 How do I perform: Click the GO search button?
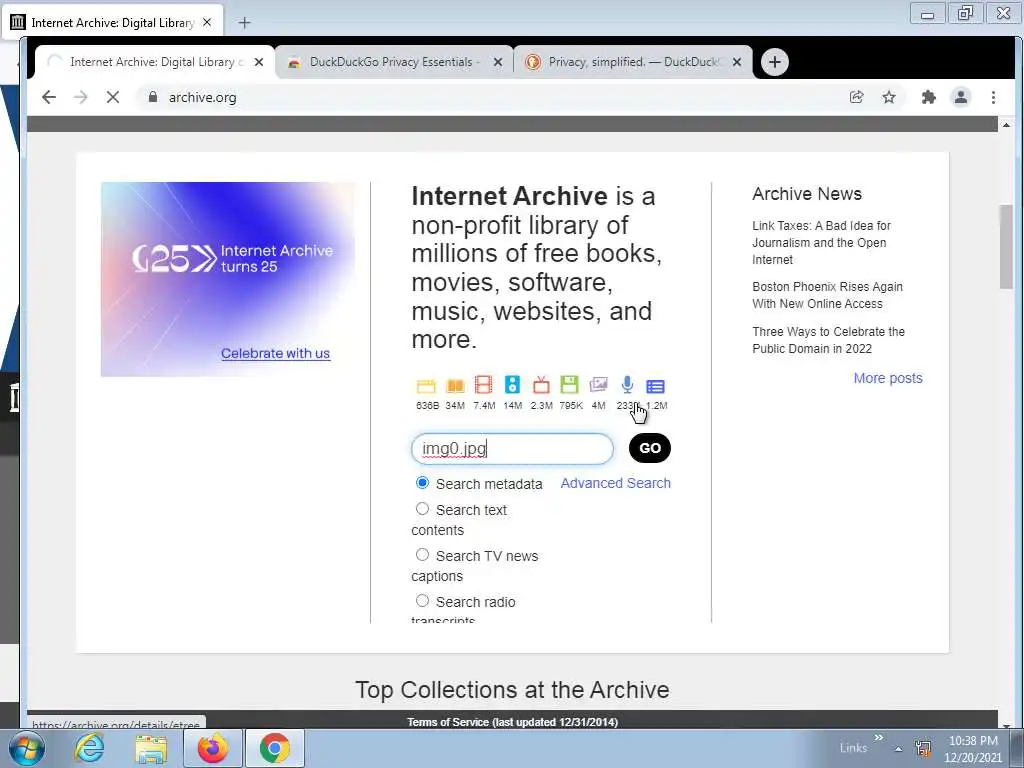point(650,448)
